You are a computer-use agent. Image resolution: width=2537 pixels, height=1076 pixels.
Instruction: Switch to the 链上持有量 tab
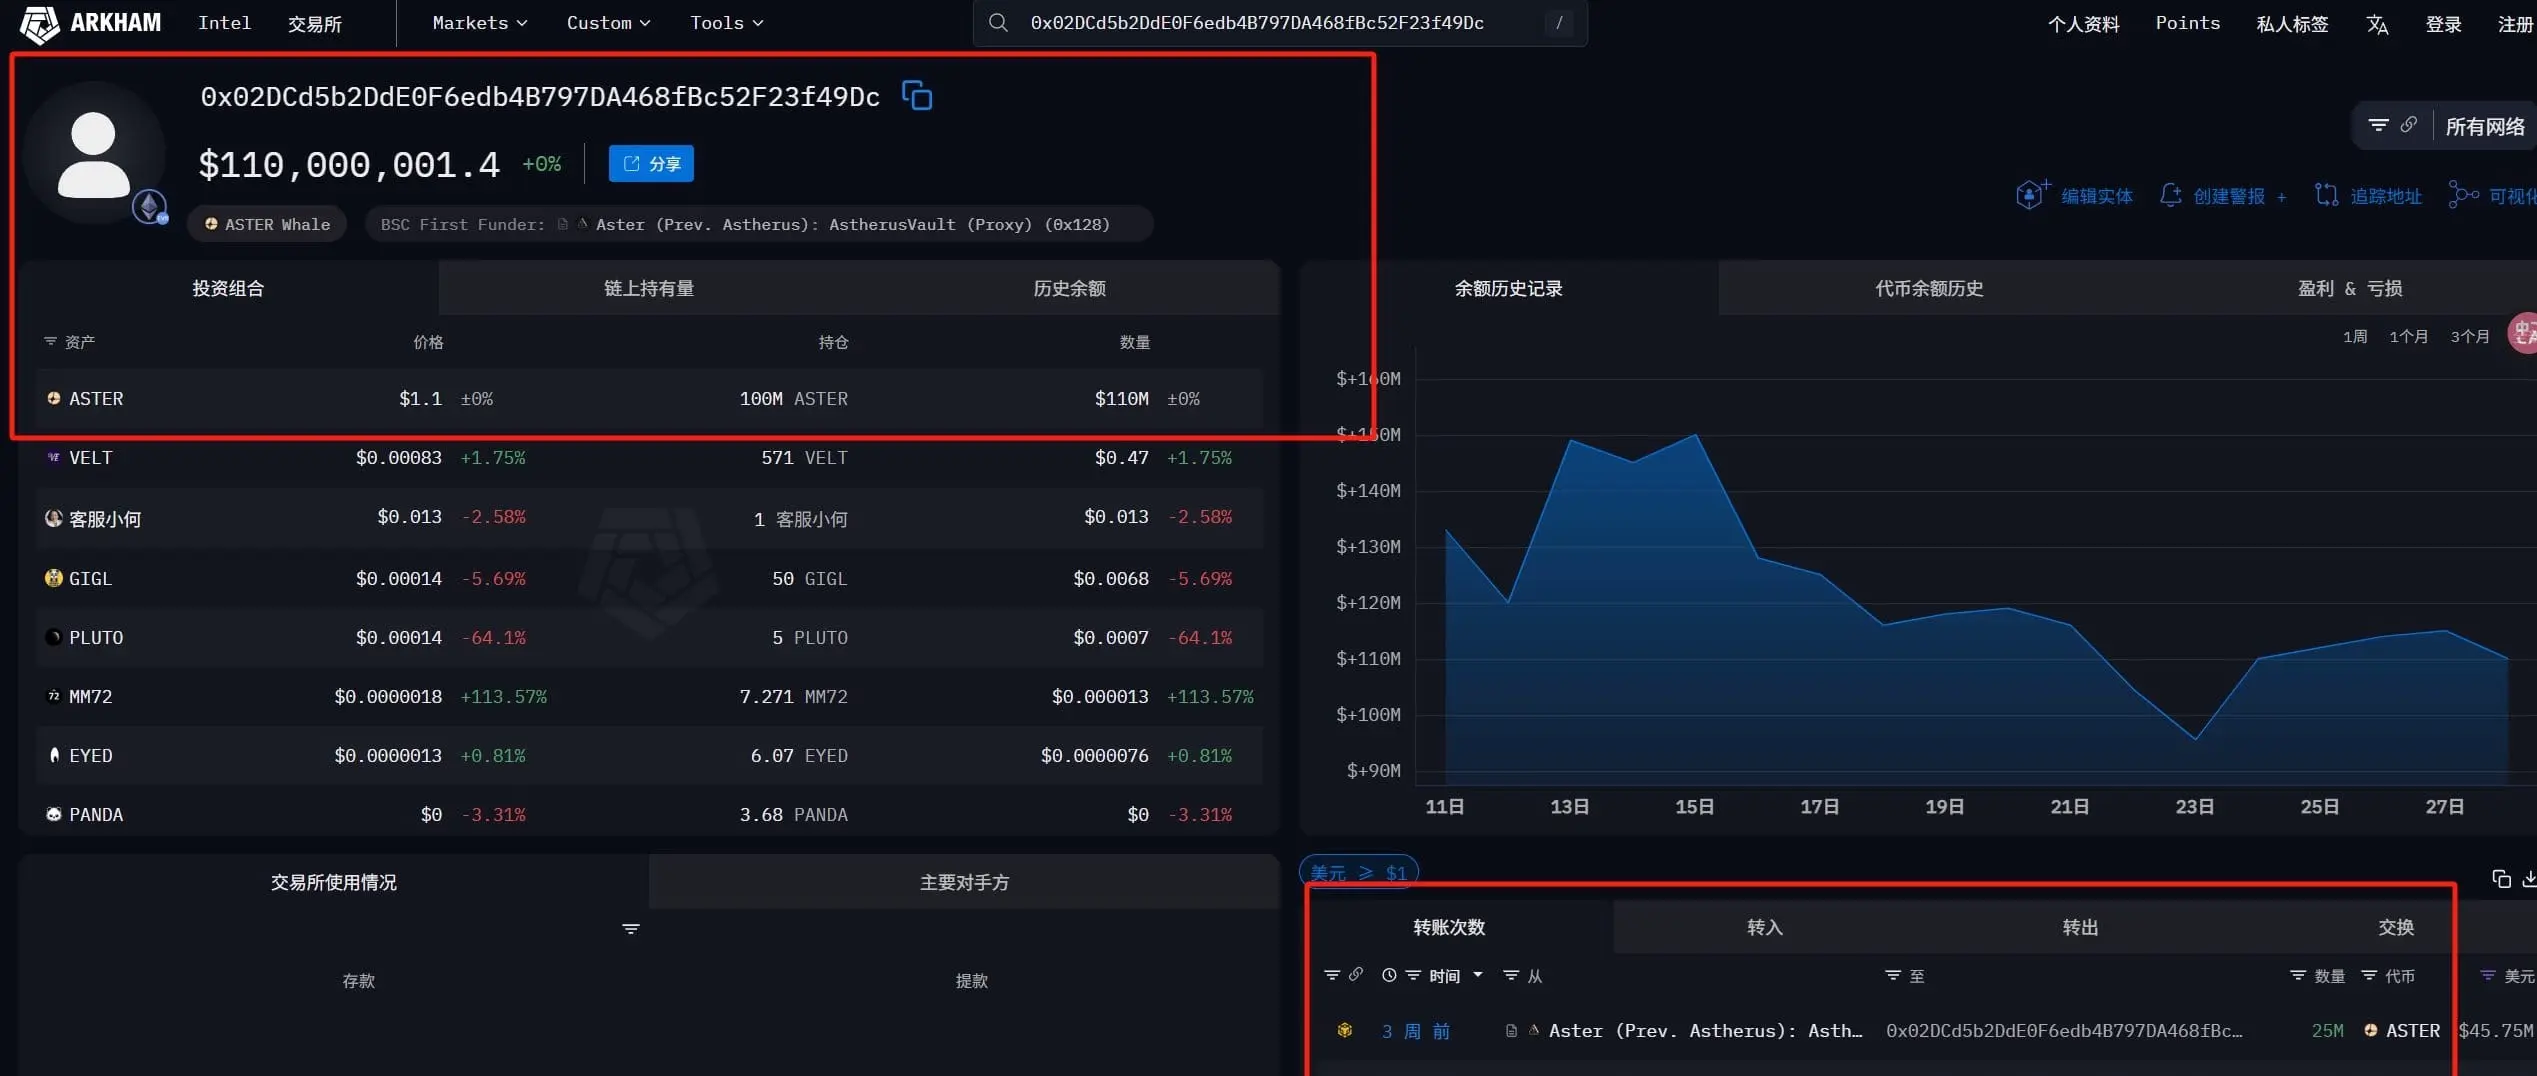(x=649, y=288)
